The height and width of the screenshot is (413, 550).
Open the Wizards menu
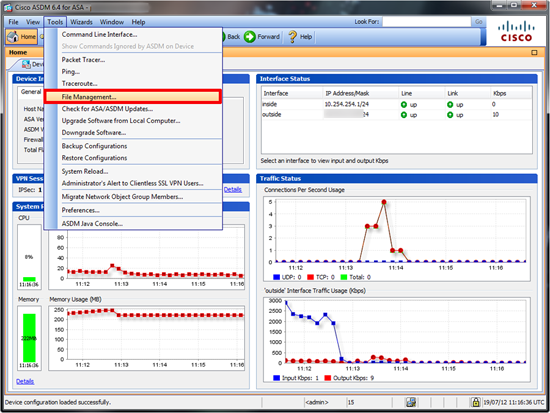[81, 22]
